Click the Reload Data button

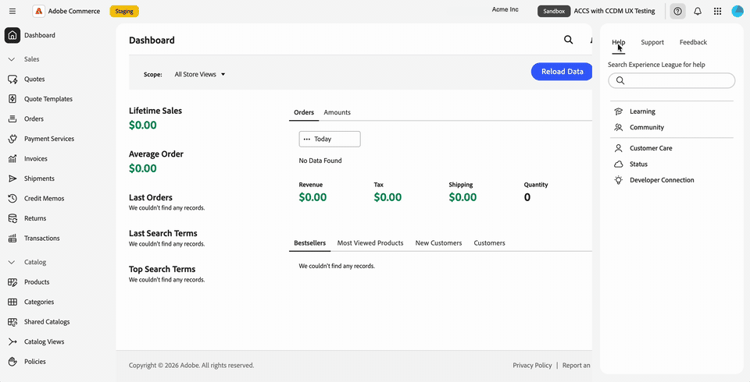(562, 72)
